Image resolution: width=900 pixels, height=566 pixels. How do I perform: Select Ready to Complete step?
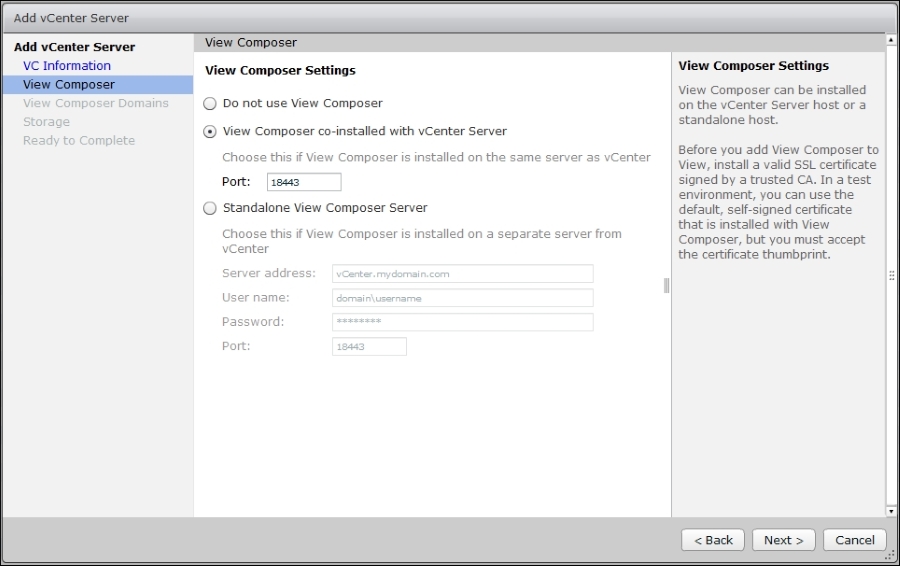[79, 141]
